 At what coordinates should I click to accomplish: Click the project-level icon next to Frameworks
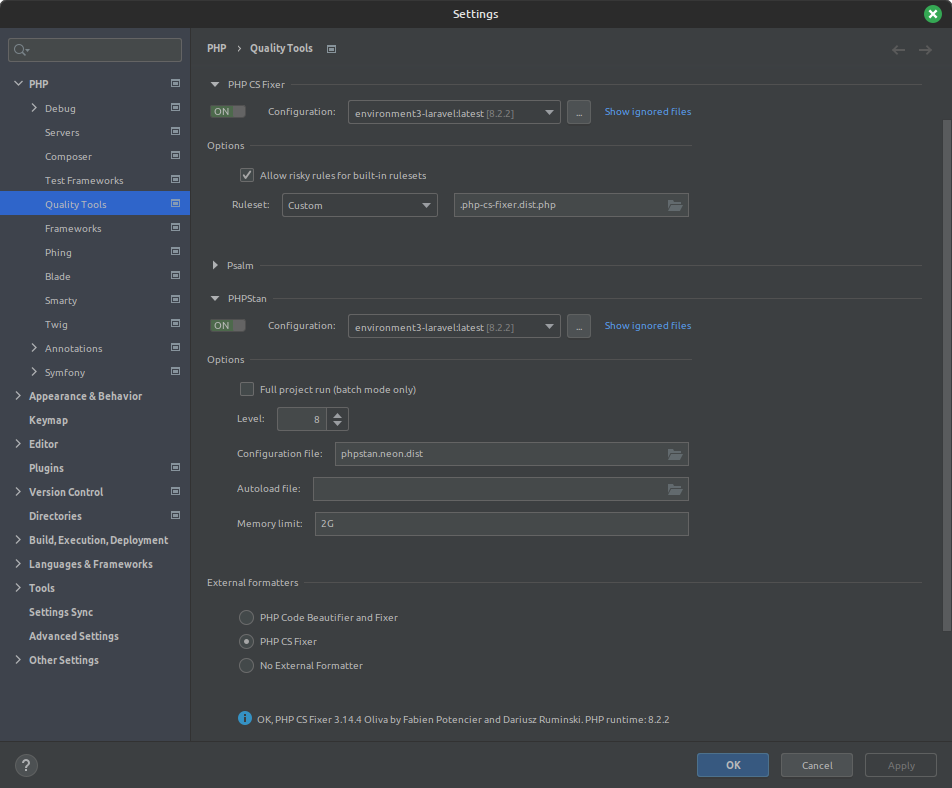pos(175,227)
